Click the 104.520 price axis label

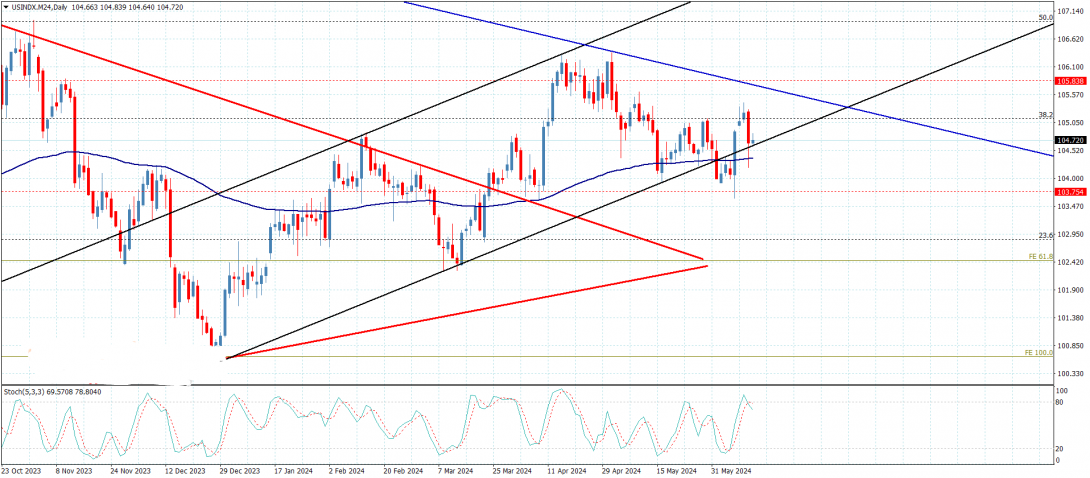click(1071, 151)
